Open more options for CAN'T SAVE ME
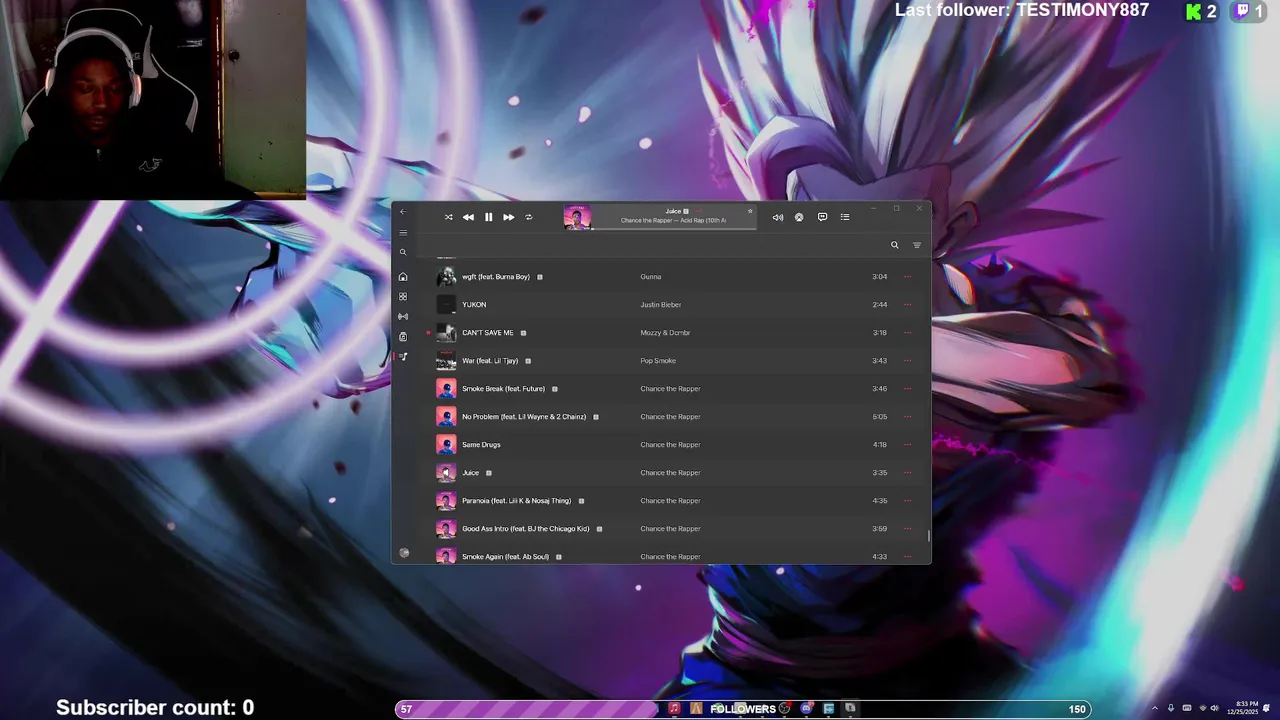Viewport: 1280px width, 720px height. pyautogui.click(x=908, y=333)
